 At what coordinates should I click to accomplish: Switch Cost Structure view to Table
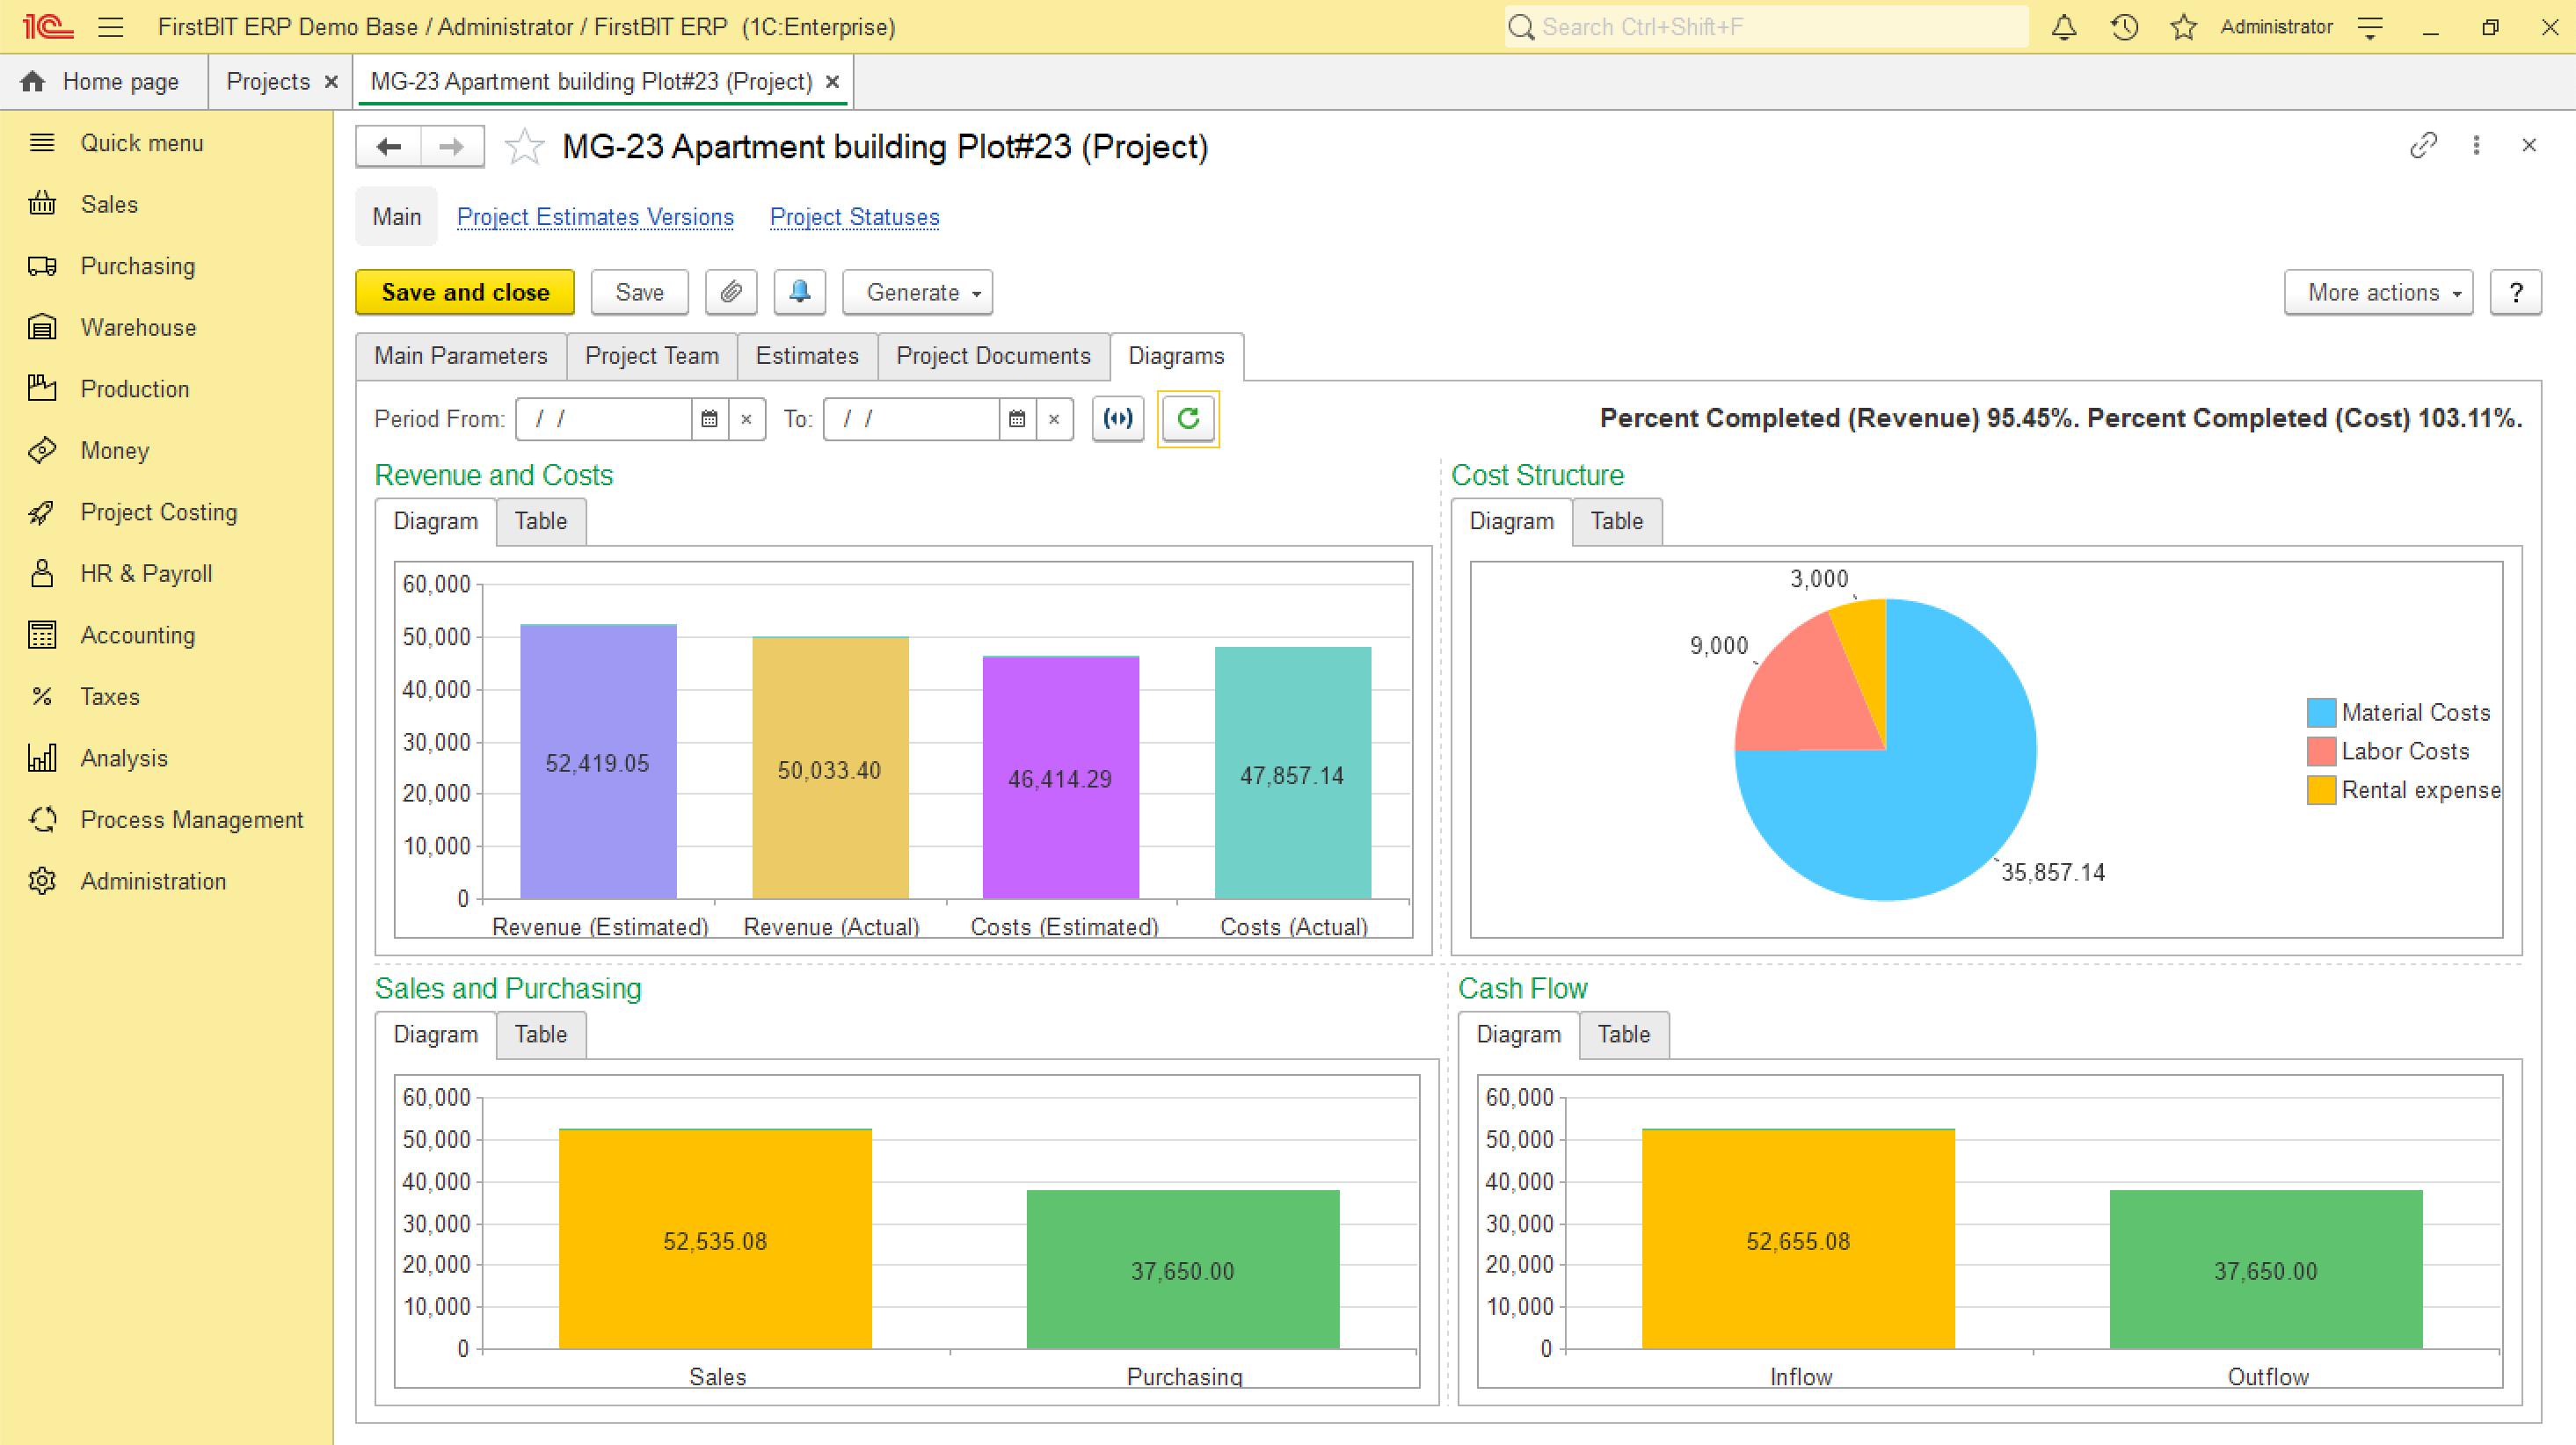(1616, 521)
